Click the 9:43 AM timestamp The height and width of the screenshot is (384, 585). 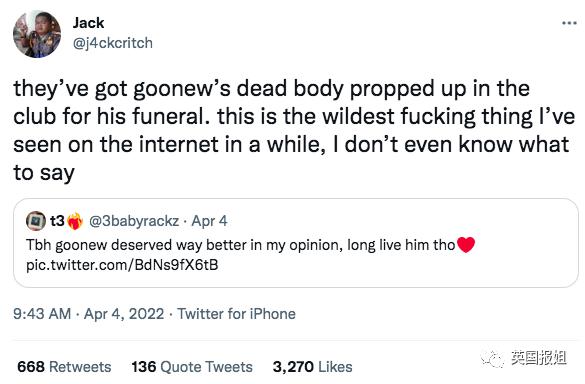pyautogui.click(x=42, y=314)
